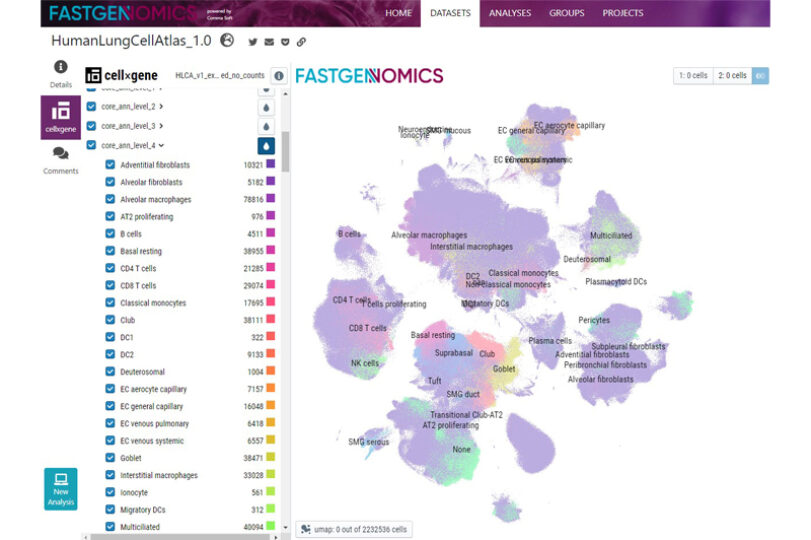
Task: Color by core_ann_level_3 droplet icon
Action: click(x=266, y=126)
